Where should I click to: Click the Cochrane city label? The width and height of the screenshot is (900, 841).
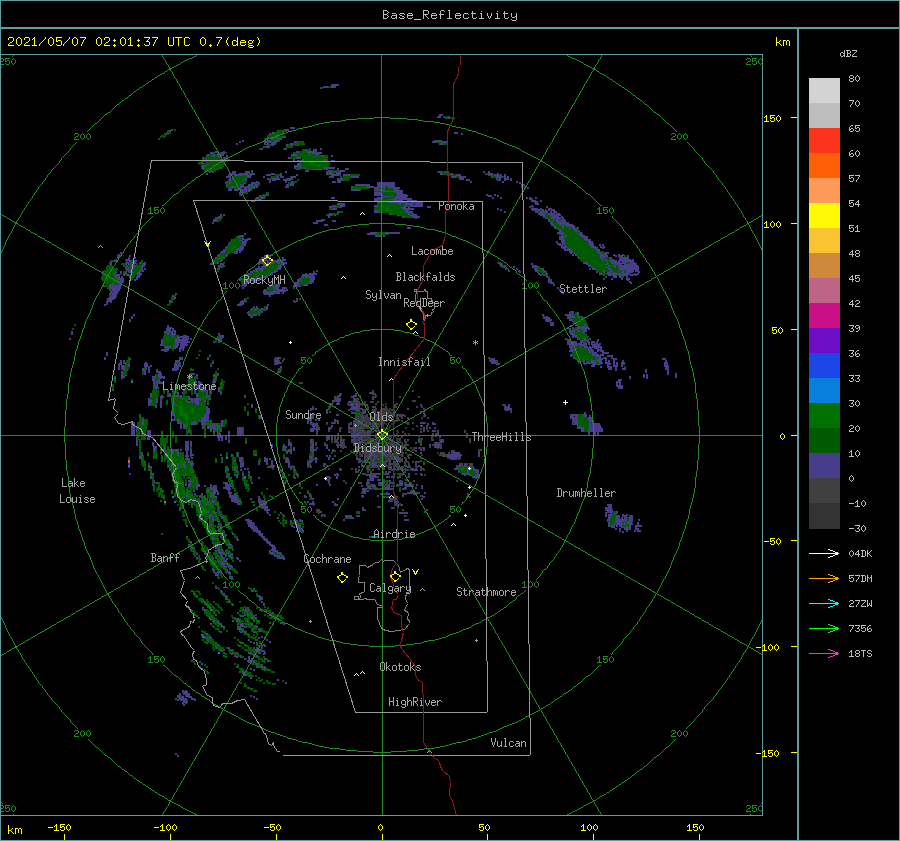327,559
